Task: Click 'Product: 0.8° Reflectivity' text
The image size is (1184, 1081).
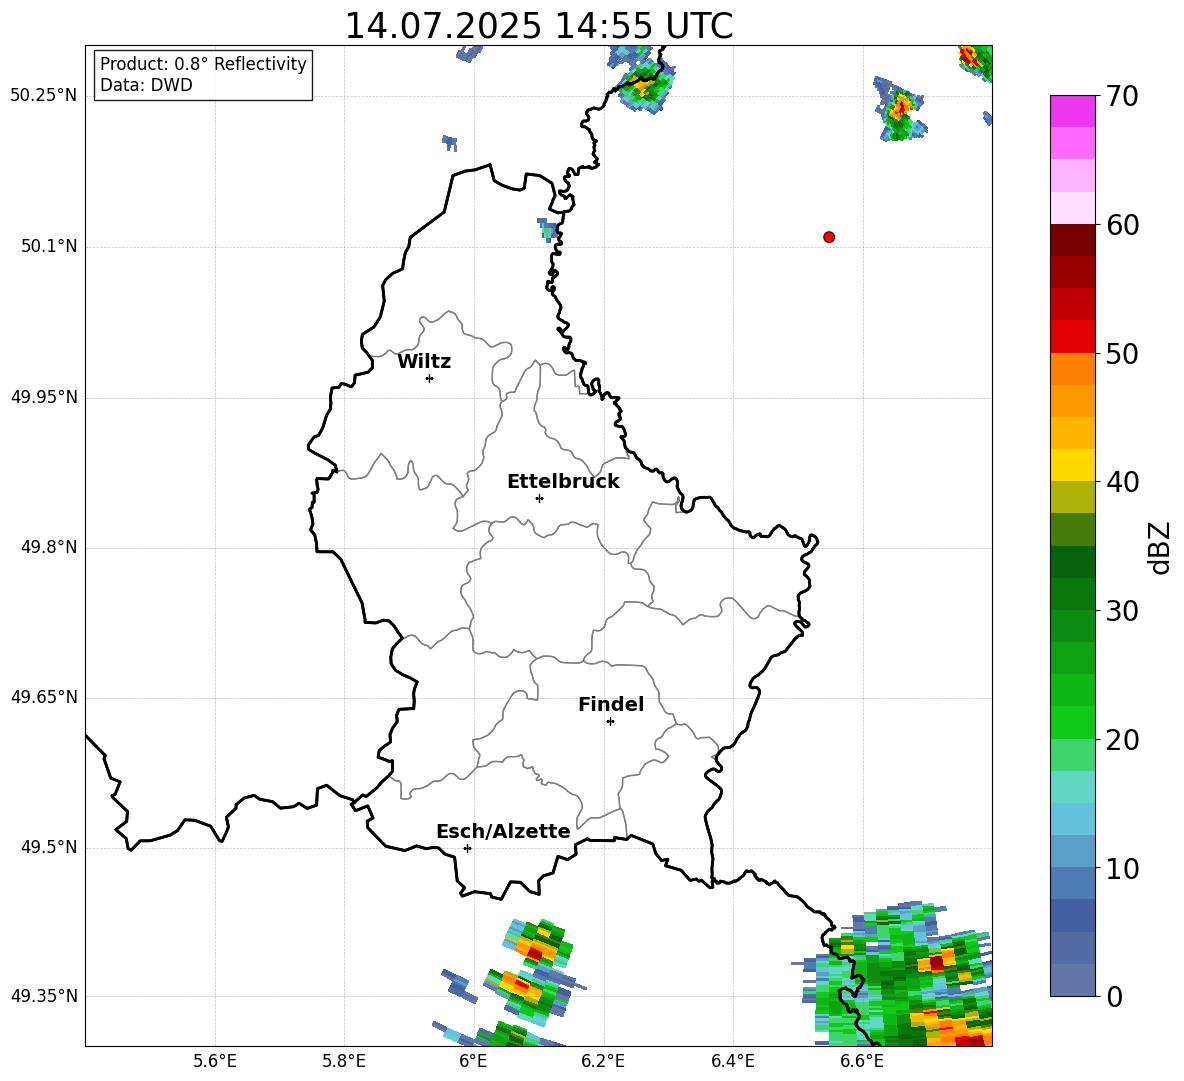Action: (203, 63)
